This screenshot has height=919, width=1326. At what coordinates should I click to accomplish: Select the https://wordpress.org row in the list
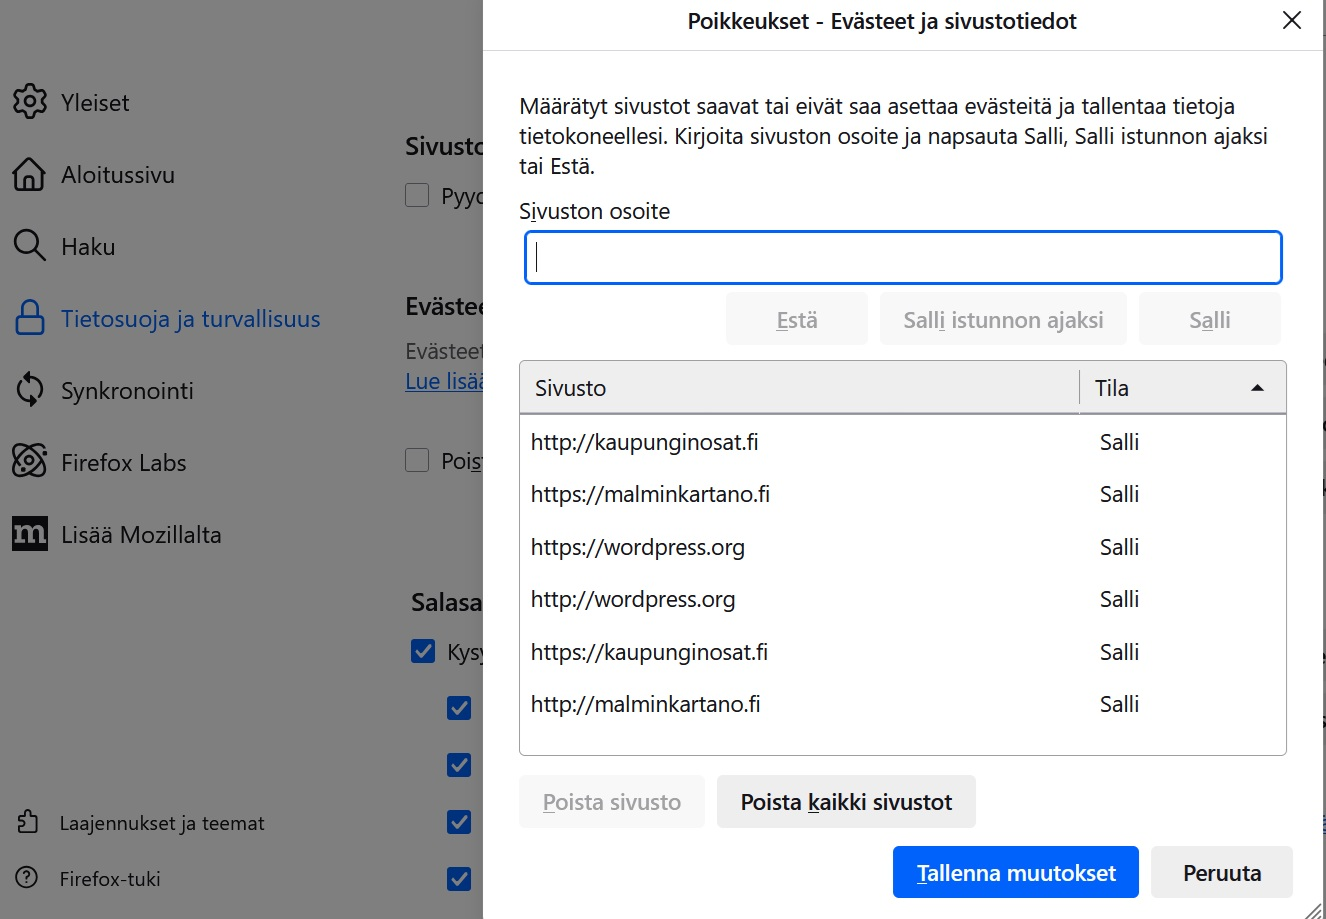click(638, 547)
